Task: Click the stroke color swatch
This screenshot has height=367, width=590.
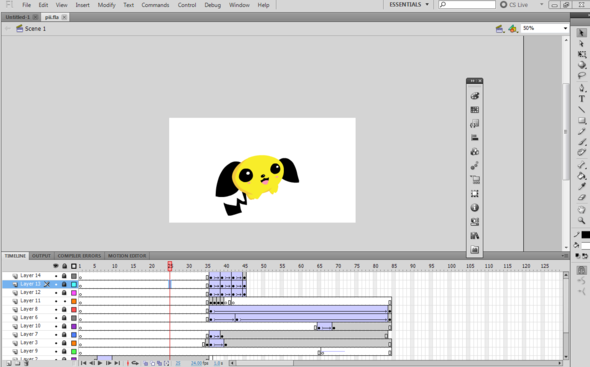Action: click(x=585, y=235)
